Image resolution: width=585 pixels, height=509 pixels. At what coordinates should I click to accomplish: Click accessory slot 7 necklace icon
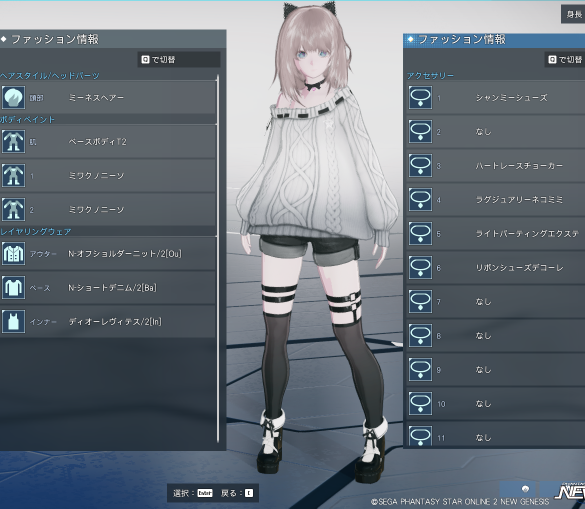point(420,301)
